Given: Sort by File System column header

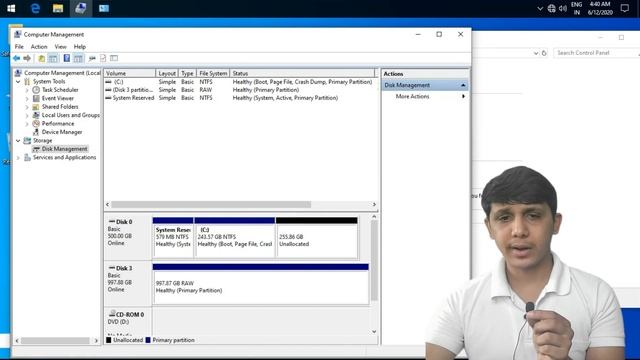Looking at the screenshot, I should 213,73.
